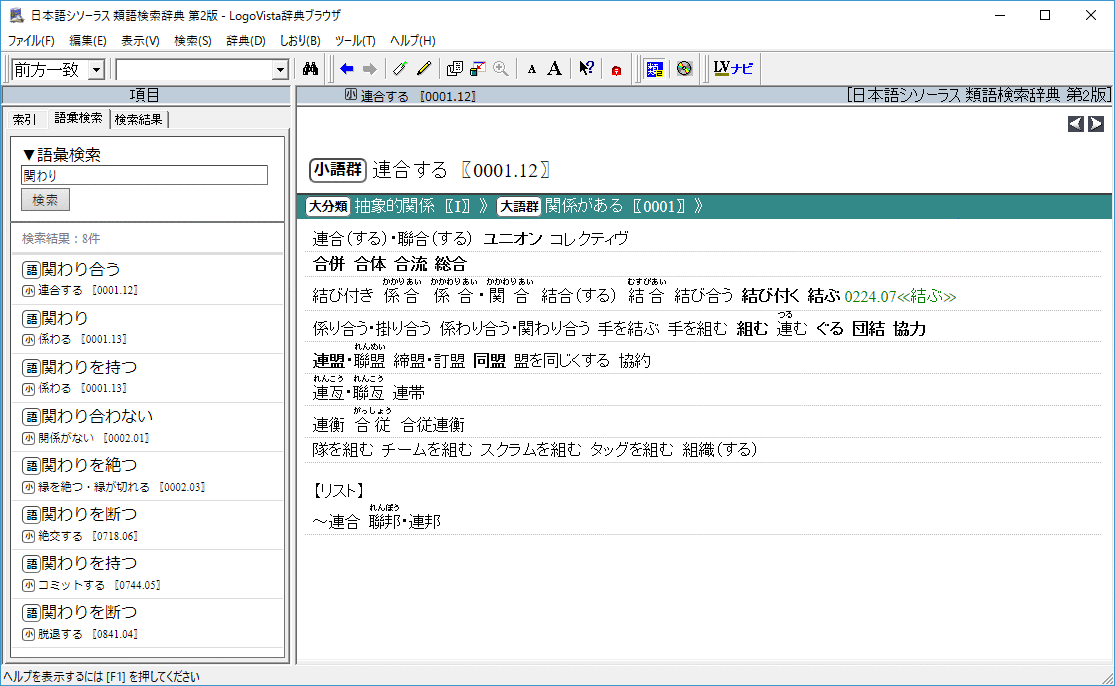Open the 表示(V) menu
This screenshot has width=1115, height=686.
point(140,41)
